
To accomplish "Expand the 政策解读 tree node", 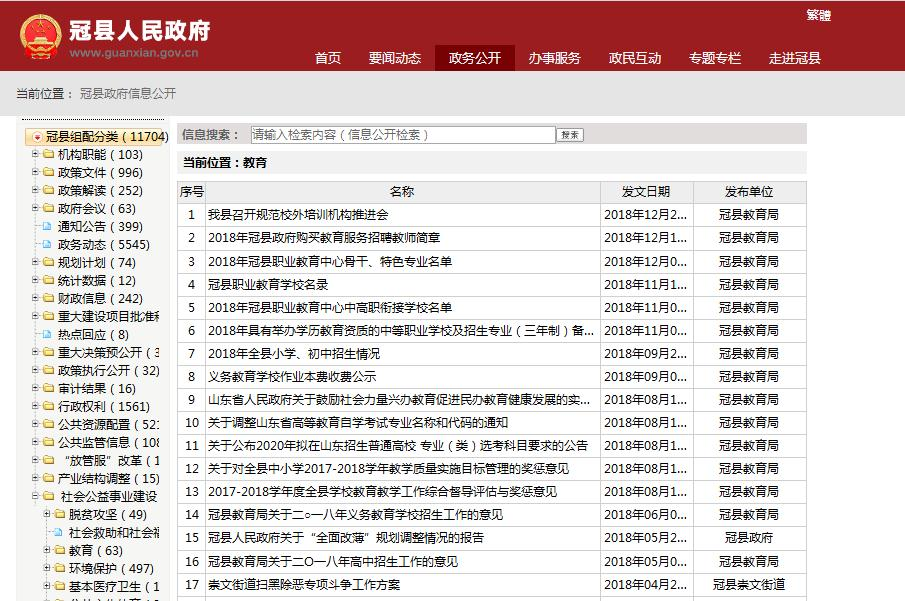I will click(35, 189).
